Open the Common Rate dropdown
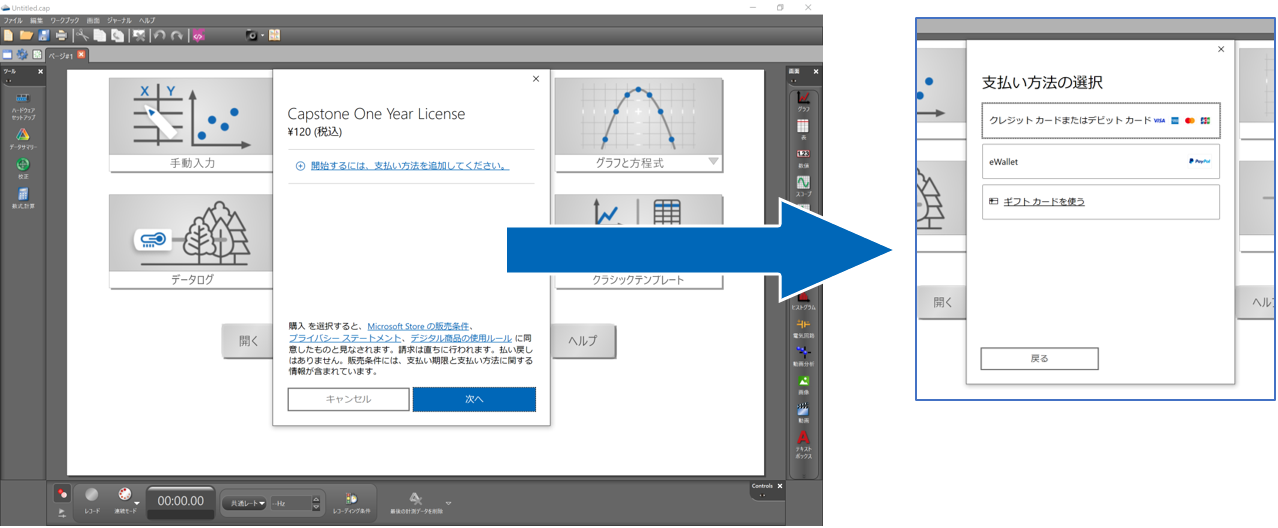 pos(244,503)
